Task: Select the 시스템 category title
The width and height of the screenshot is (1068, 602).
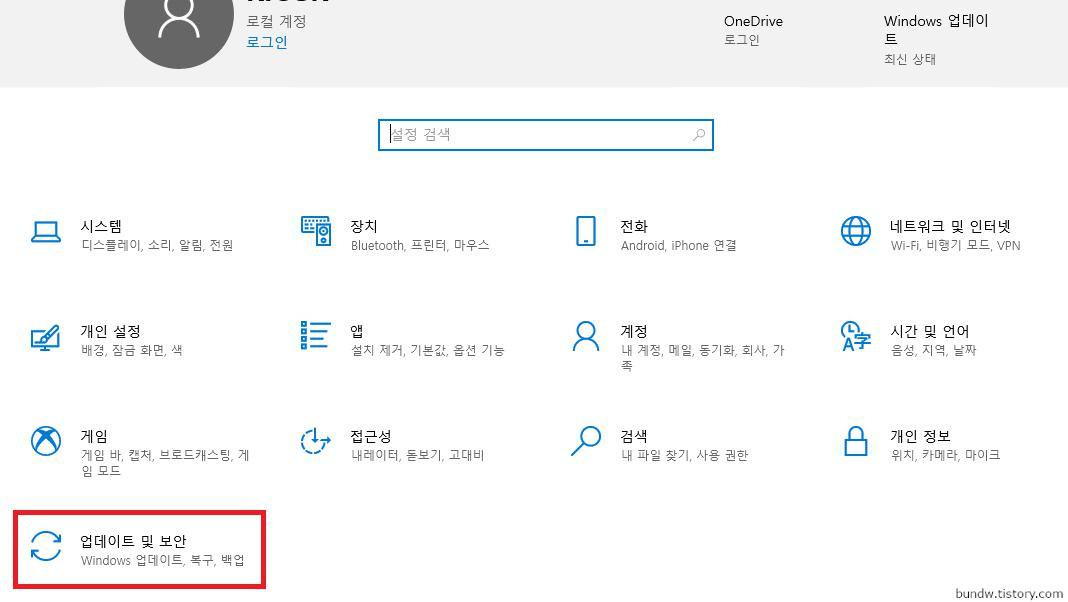Action: coord(101,226)
